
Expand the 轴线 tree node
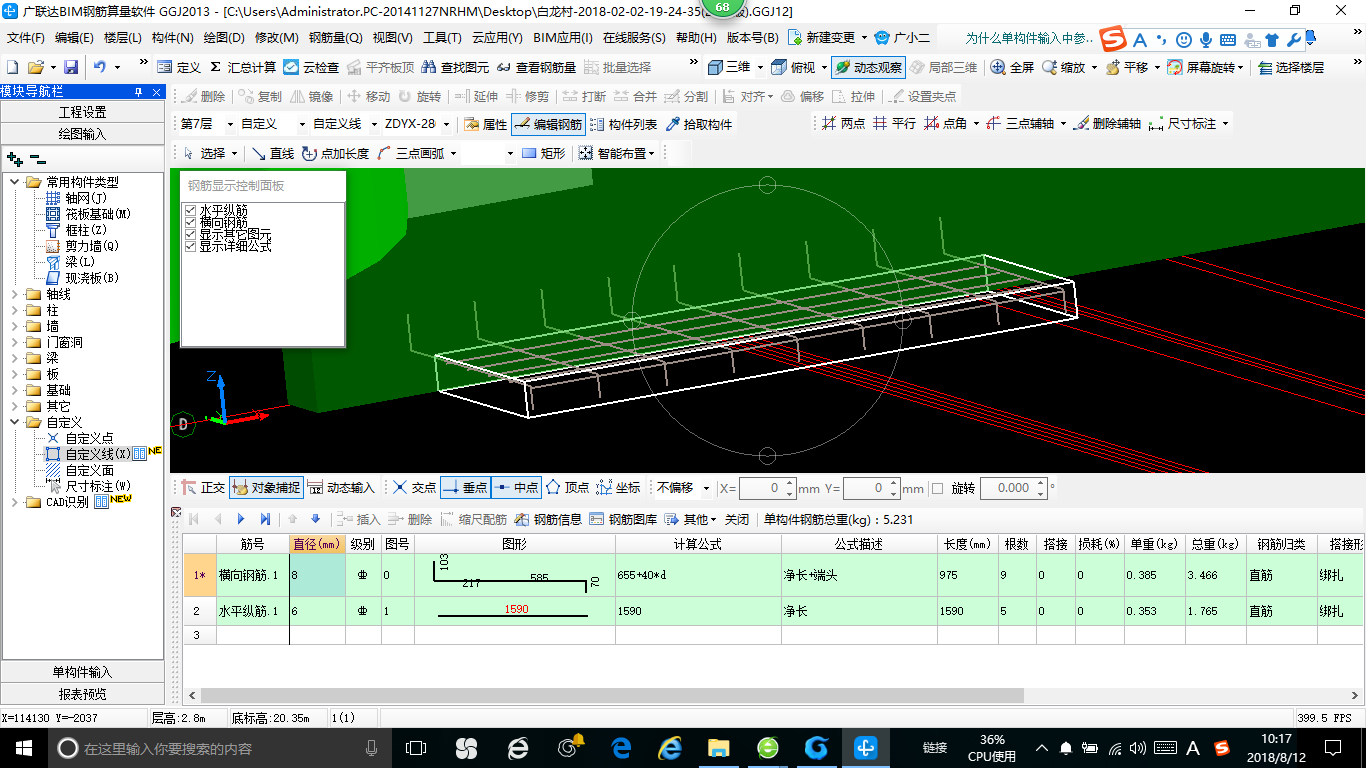[x=15, y=294]
